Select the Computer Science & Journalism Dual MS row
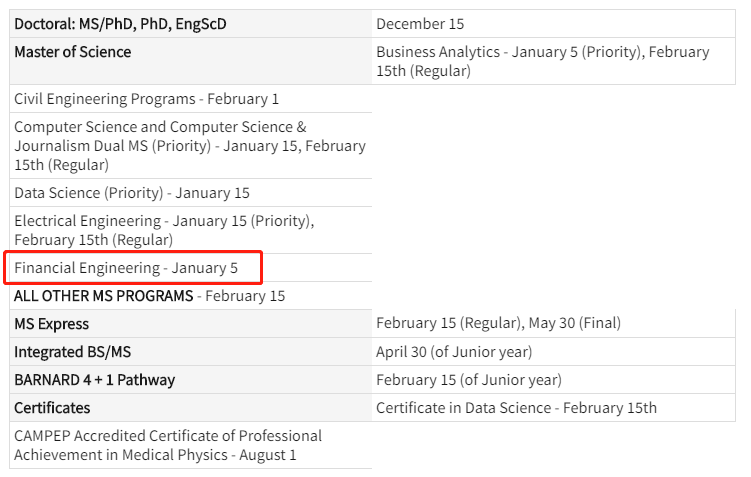Screen dimensions: 751x477 point(189,145)
